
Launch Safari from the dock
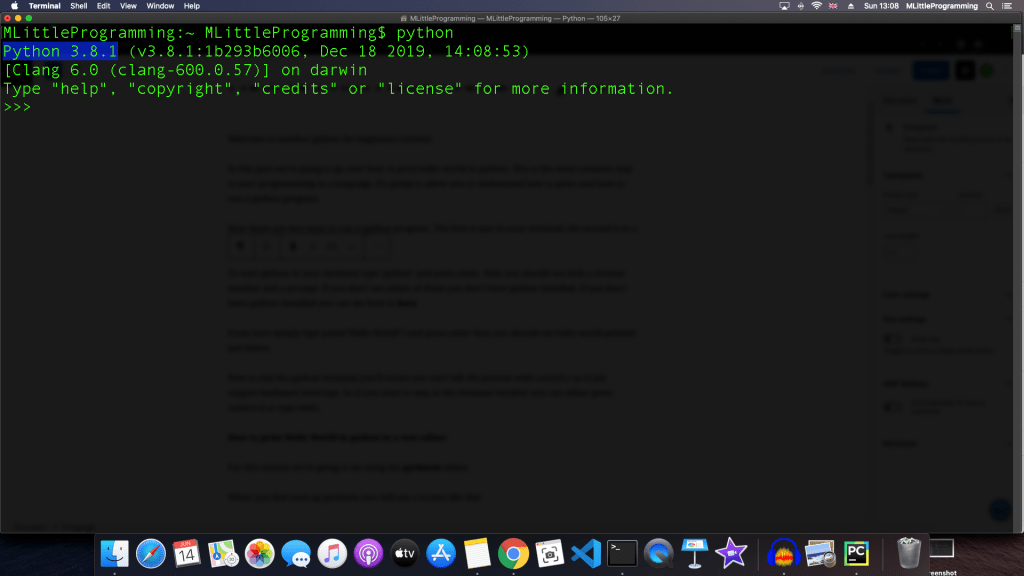point(151,552)
